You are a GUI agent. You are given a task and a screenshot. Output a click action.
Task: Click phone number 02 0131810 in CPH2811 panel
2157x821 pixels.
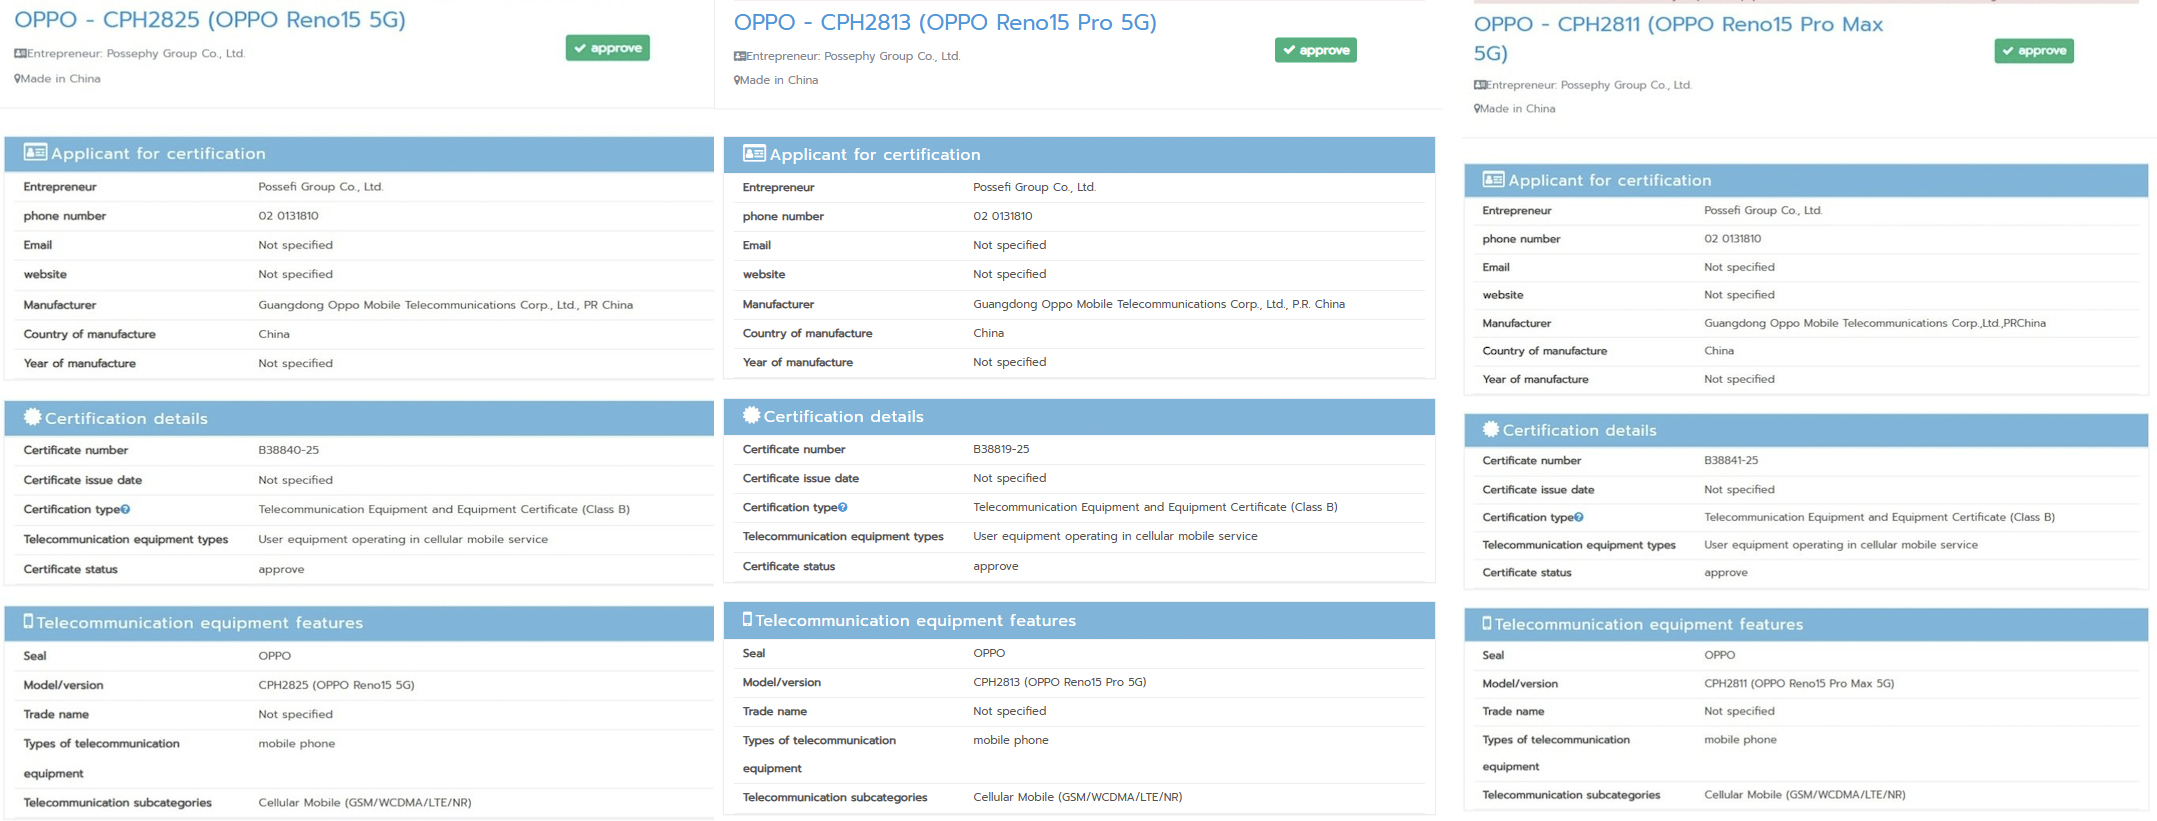point(1733,239)
